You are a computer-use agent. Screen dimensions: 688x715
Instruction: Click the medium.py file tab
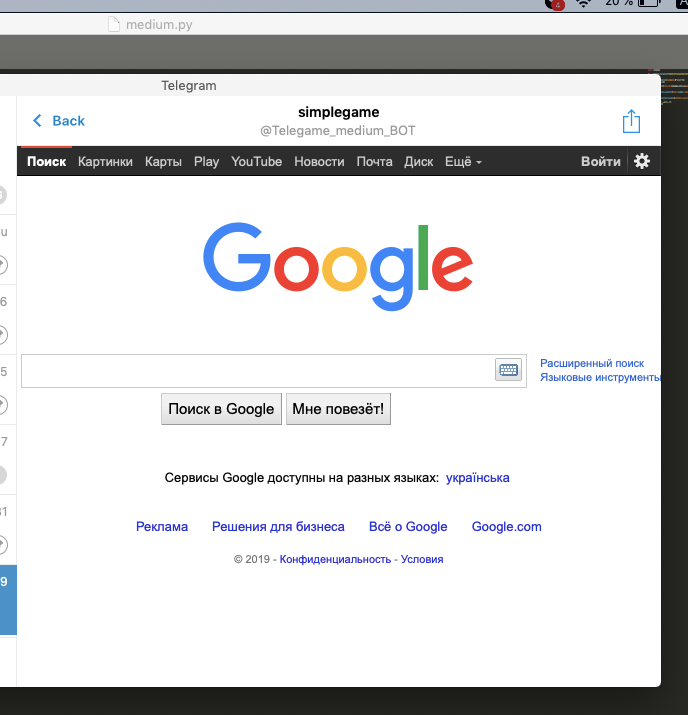[x=150, y=24]
